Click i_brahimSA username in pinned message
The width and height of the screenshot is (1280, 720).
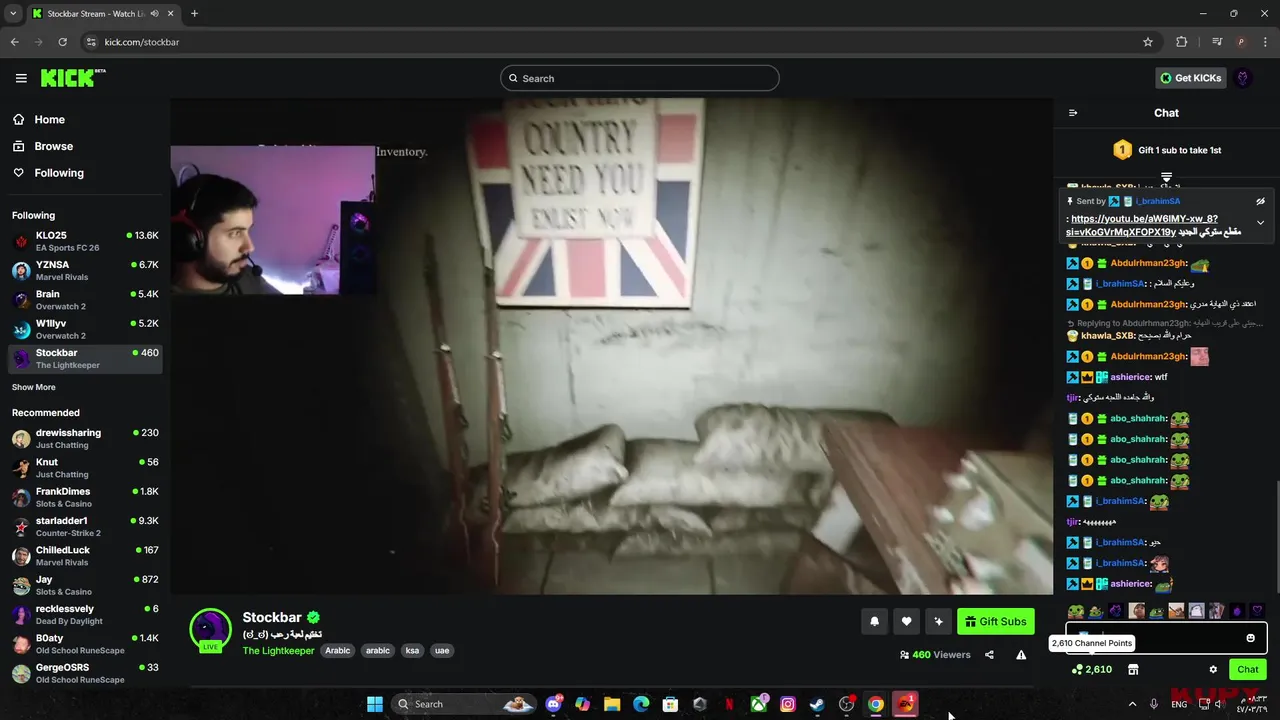click(1158, 201)
